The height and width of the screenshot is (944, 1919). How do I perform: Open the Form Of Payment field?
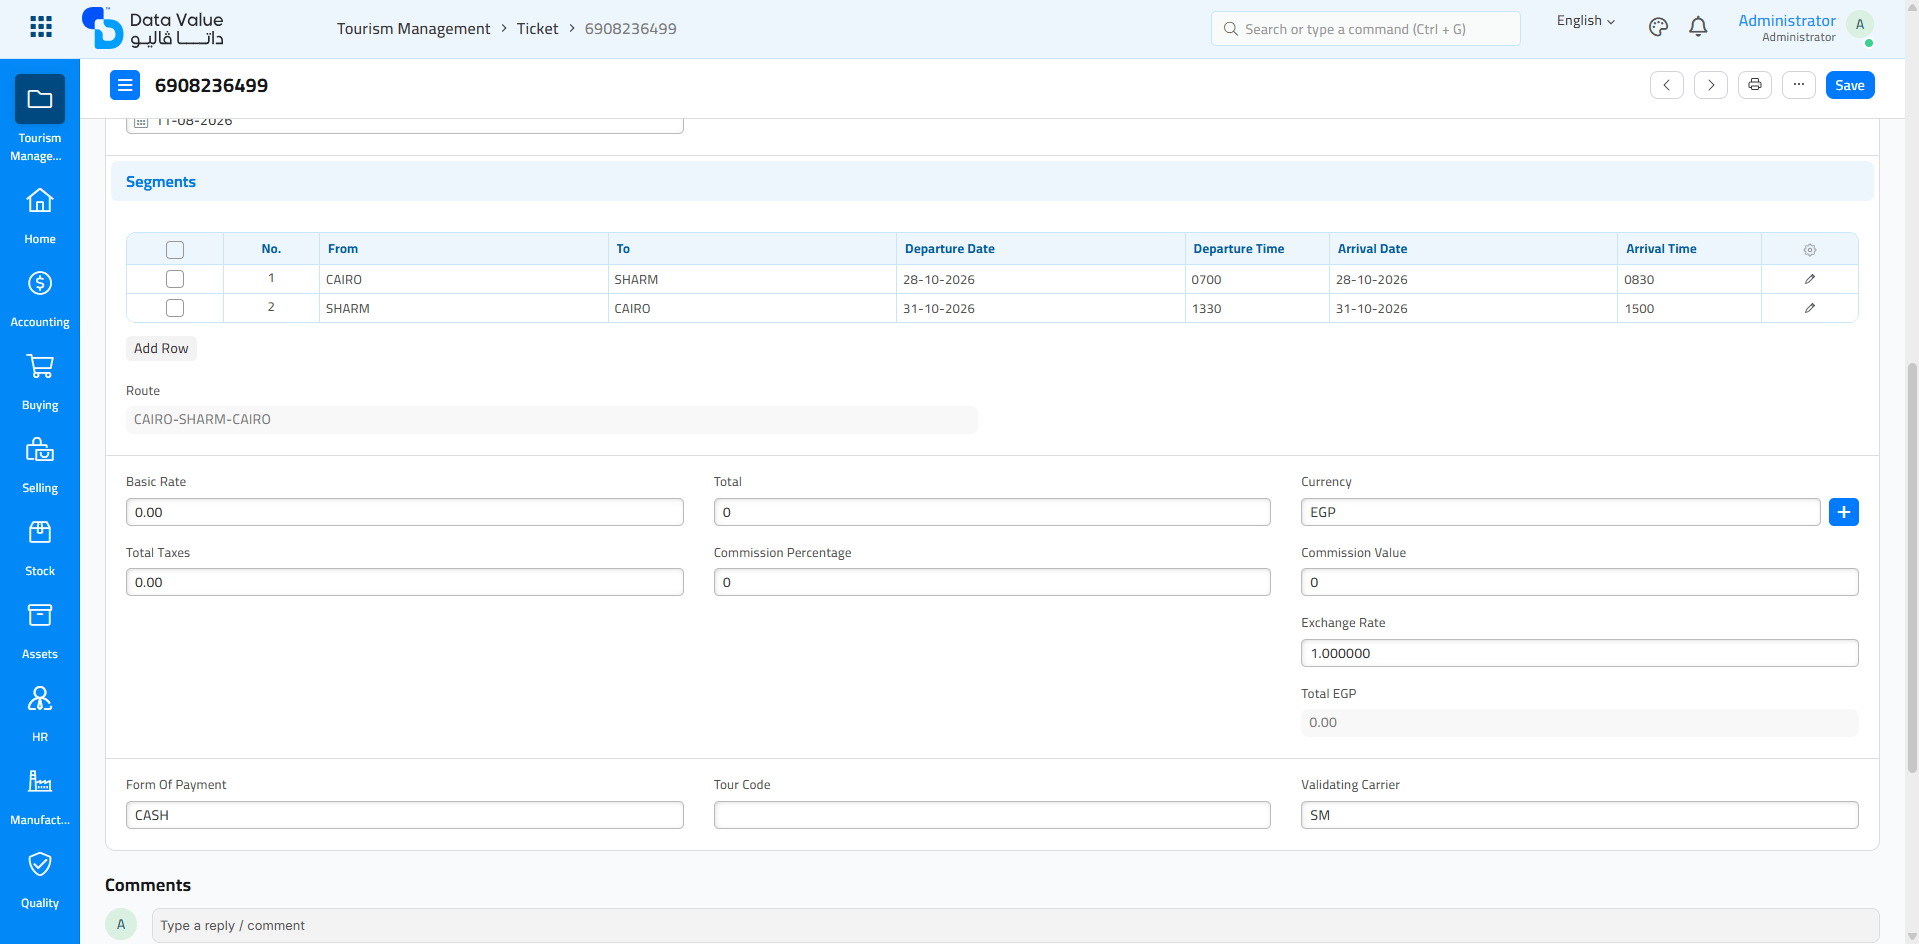tap(405, 815)
